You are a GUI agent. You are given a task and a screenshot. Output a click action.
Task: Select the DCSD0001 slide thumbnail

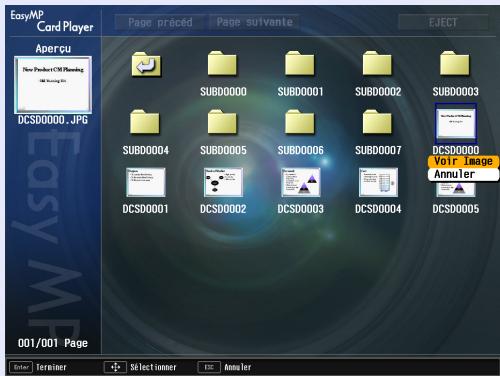pos(146,182)
